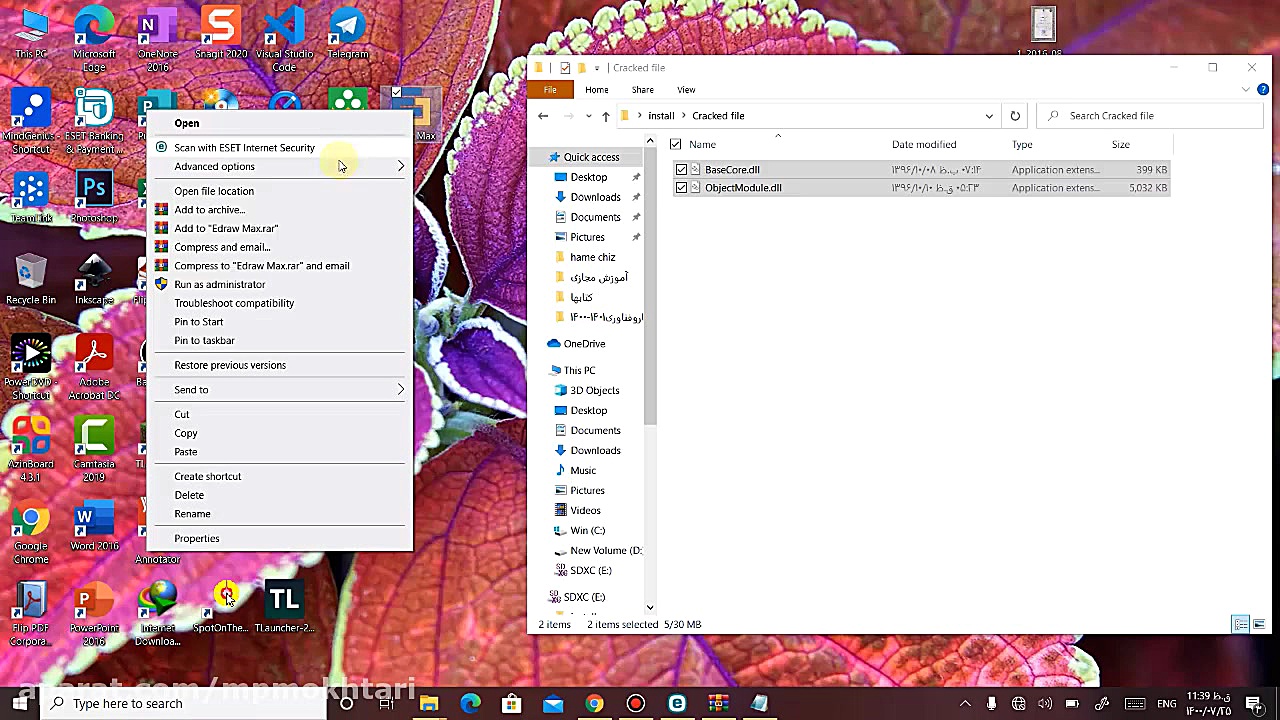Refresh the Cracked file folder view

[1015, 116]
